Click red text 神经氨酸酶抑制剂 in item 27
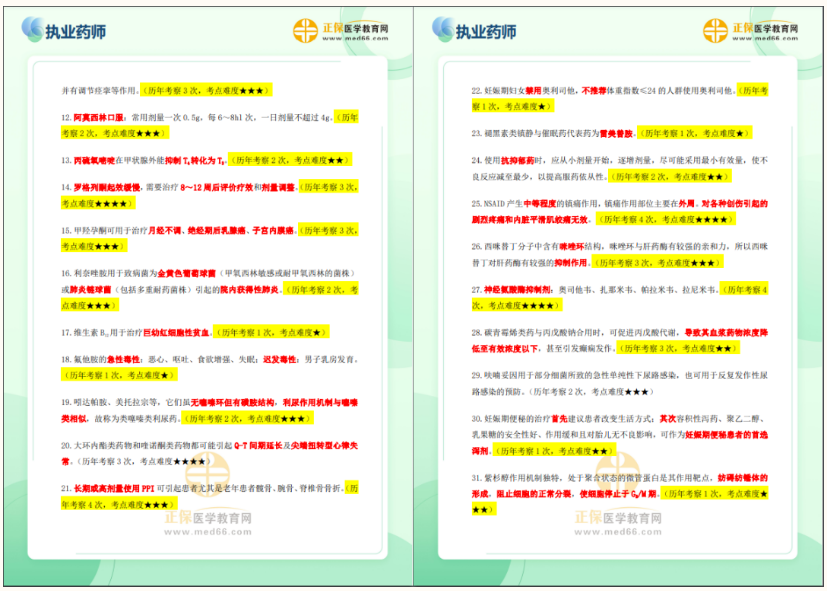This screenshot has width=827, height=591. pyautogui.click(x=519, y=289)
